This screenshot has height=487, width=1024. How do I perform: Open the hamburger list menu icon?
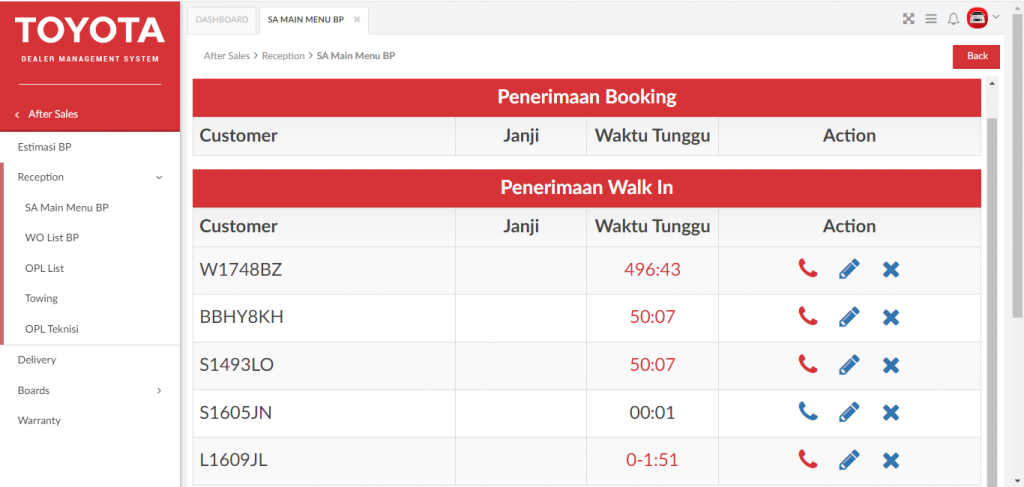(930, 19)
